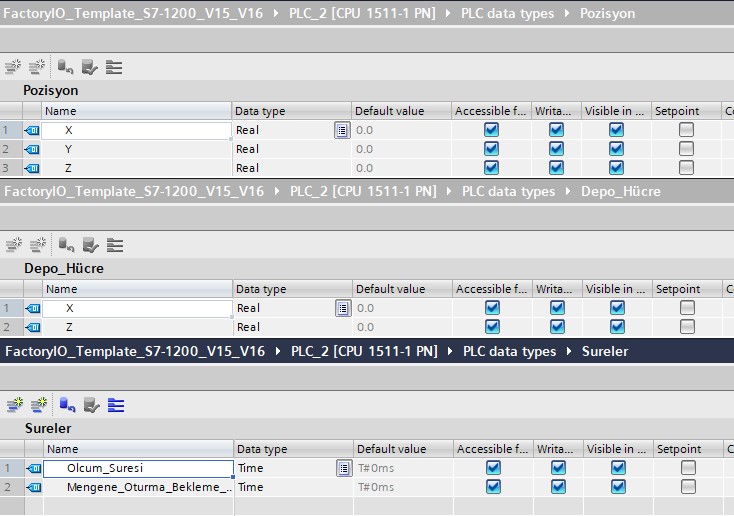The width and height of the screenshot is (734, 516).
Task: Select the Mengene_Oturma_Bekleme name cell
Action: [x=138, y=487]
